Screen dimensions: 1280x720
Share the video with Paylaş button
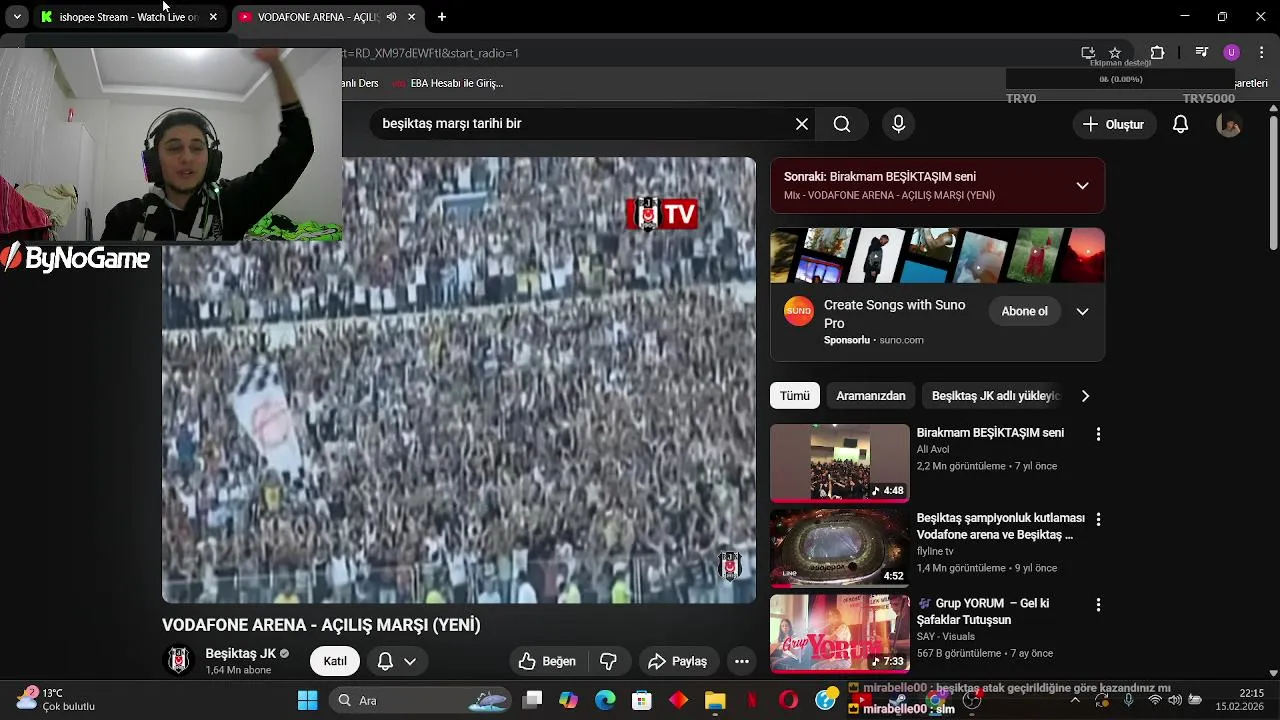click(x=678, y=661)
